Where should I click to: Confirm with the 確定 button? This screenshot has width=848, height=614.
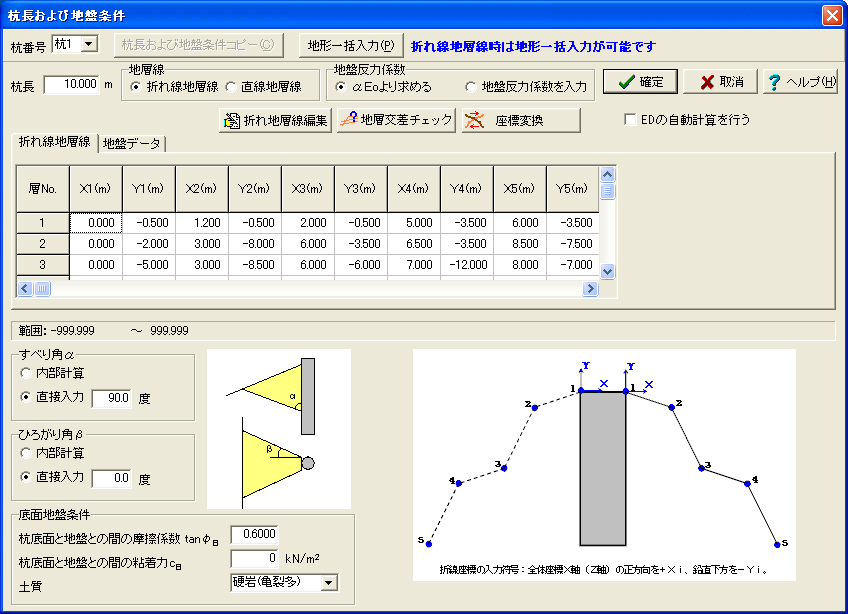[x=640, y=82]
